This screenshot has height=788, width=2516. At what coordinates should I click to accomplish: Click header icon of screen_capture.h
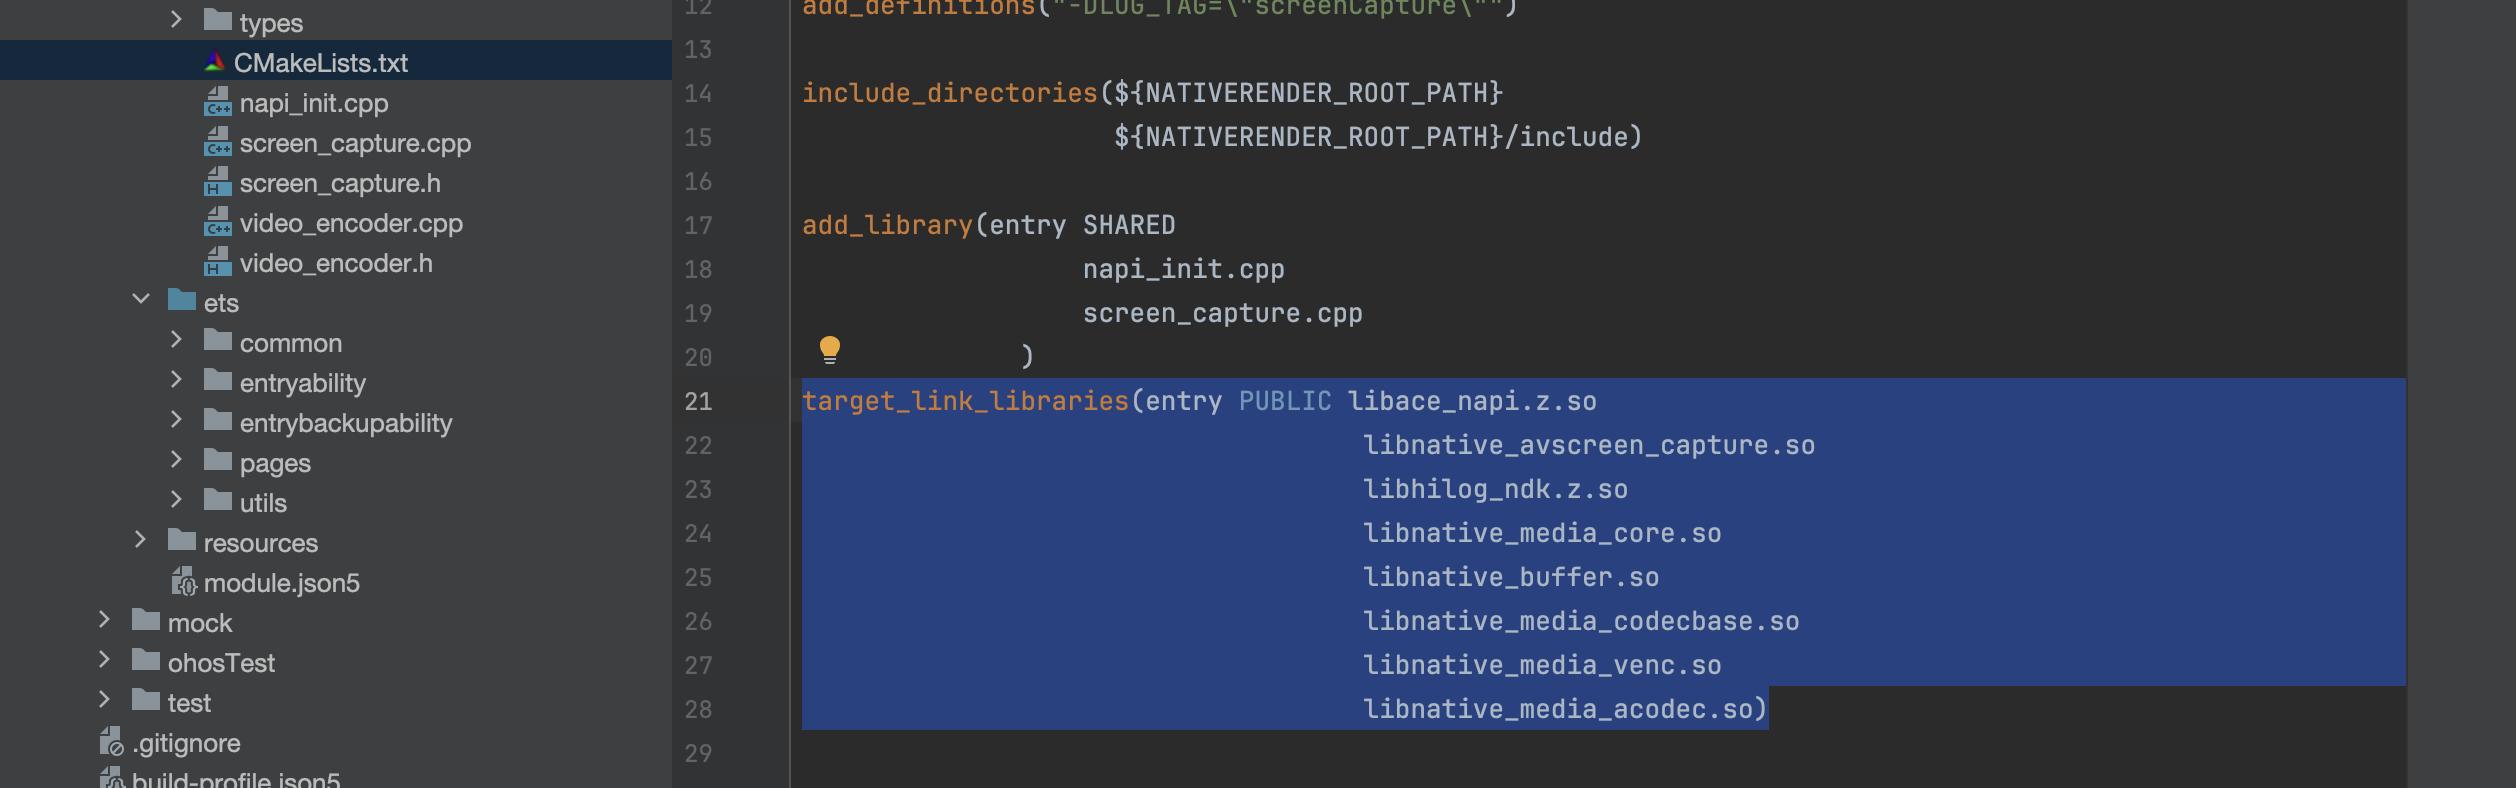[x=218, y=182]
